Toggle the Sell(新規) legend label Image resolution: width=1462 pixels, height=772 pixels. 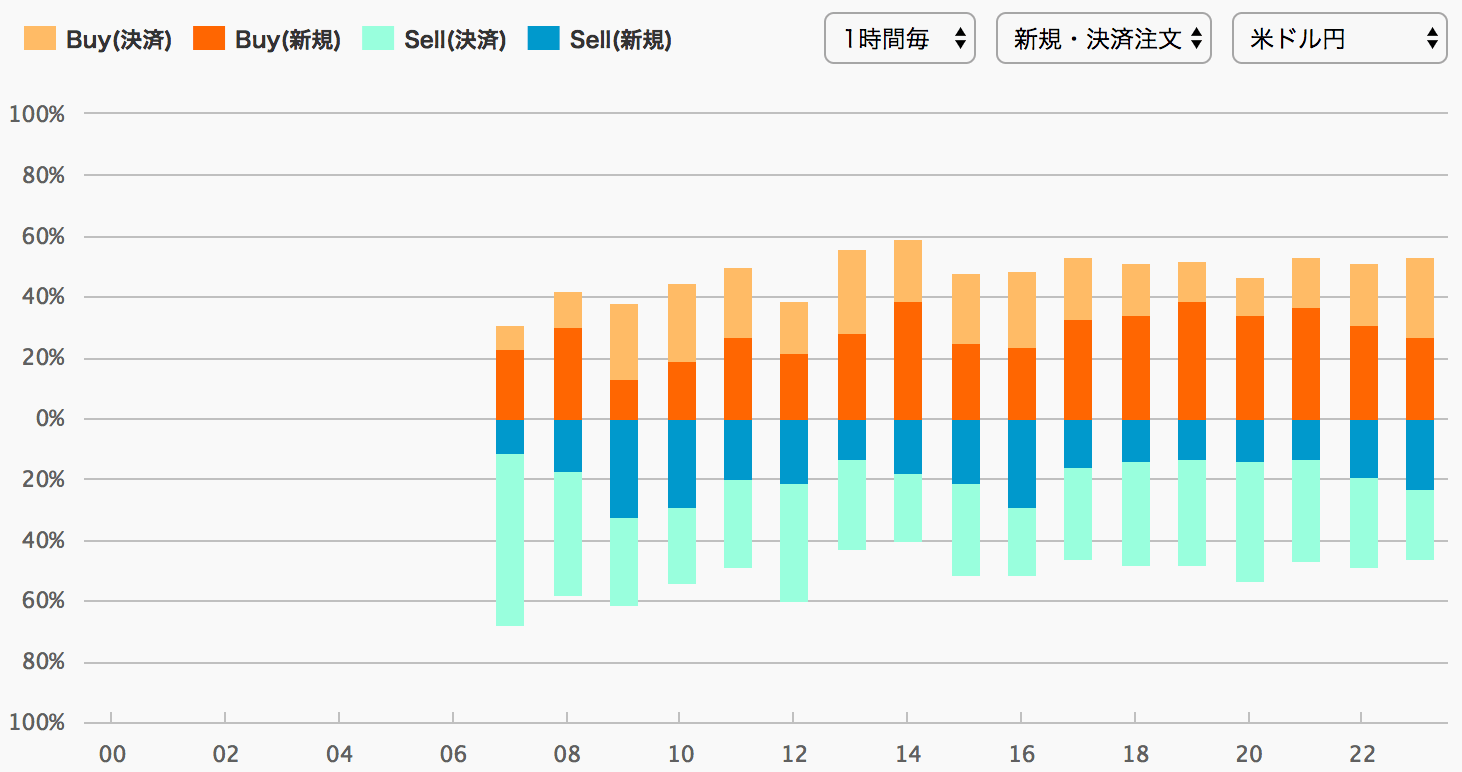coord(621,40)
